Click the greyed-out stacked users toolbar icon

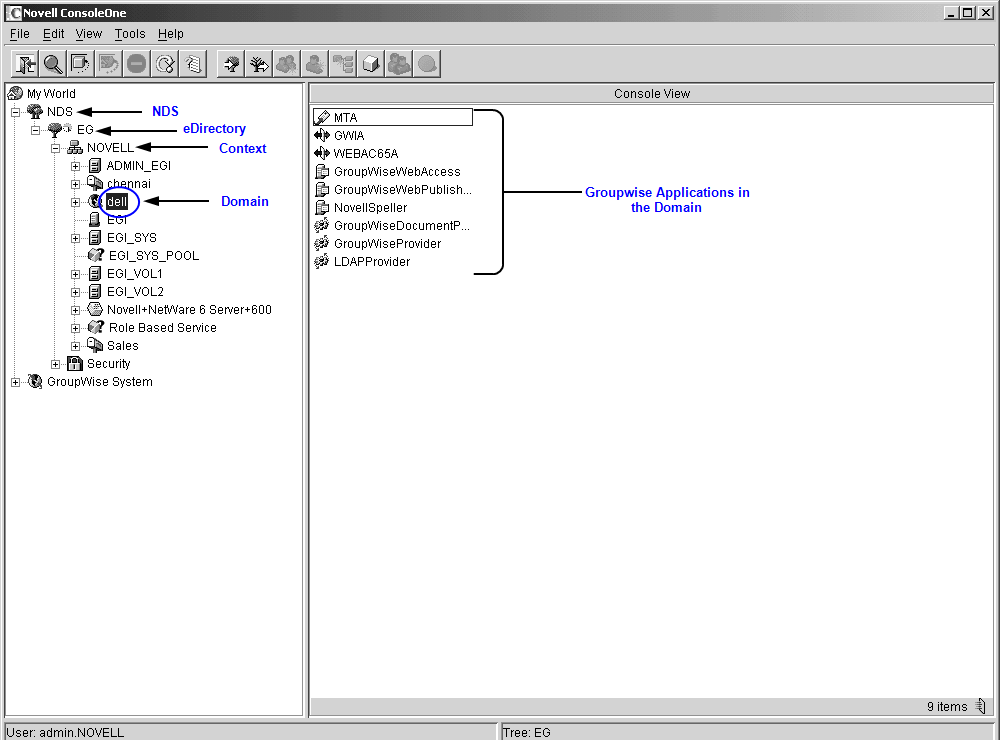tap(399, 64)
